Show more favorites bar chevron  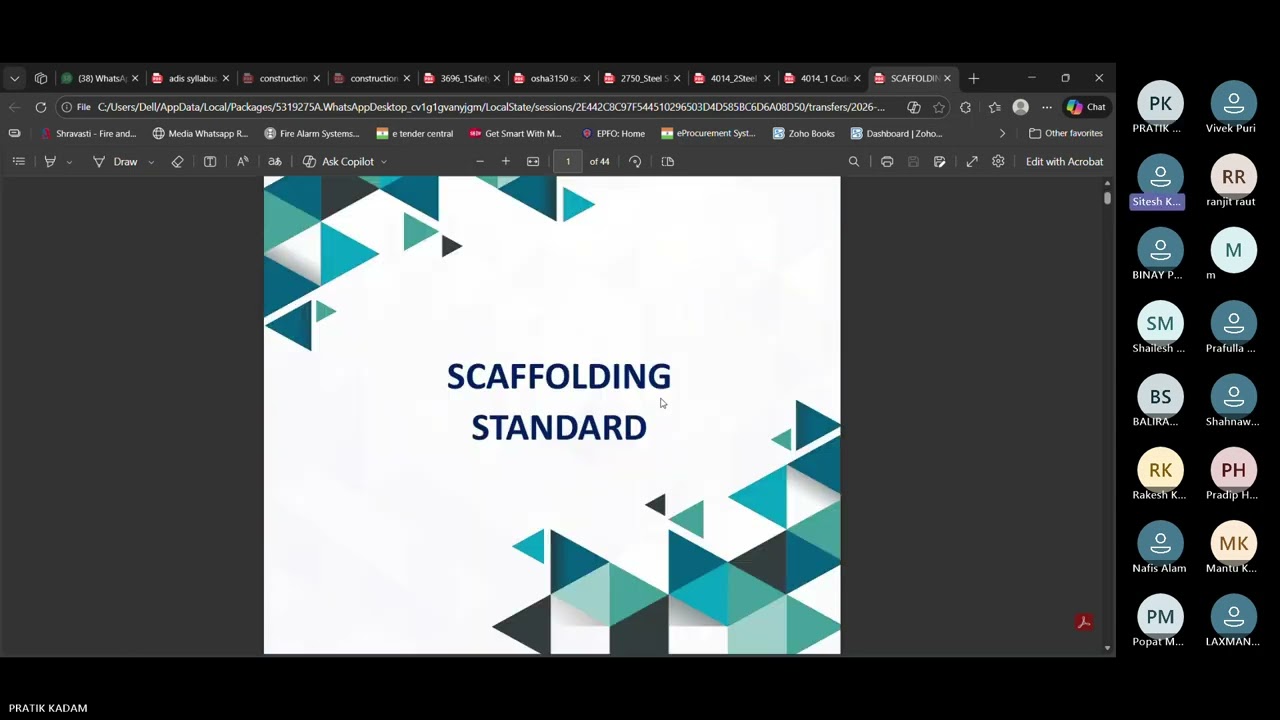(x=1003, y=133)
